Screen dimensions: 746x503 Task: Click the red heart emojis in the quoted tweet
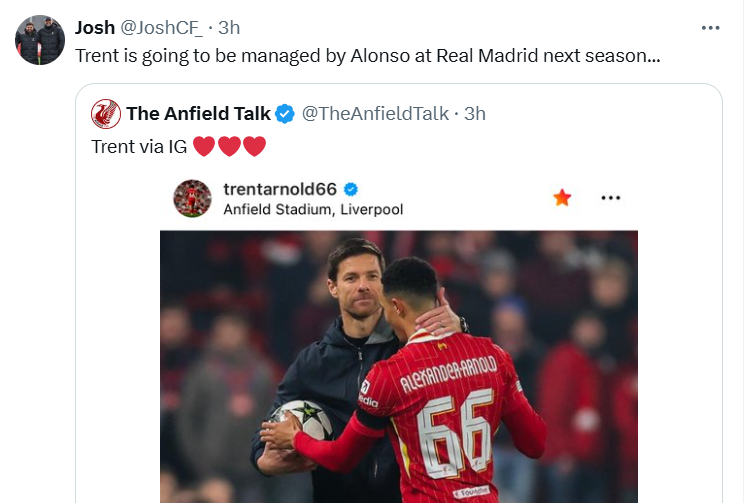[x=229, y=146]
